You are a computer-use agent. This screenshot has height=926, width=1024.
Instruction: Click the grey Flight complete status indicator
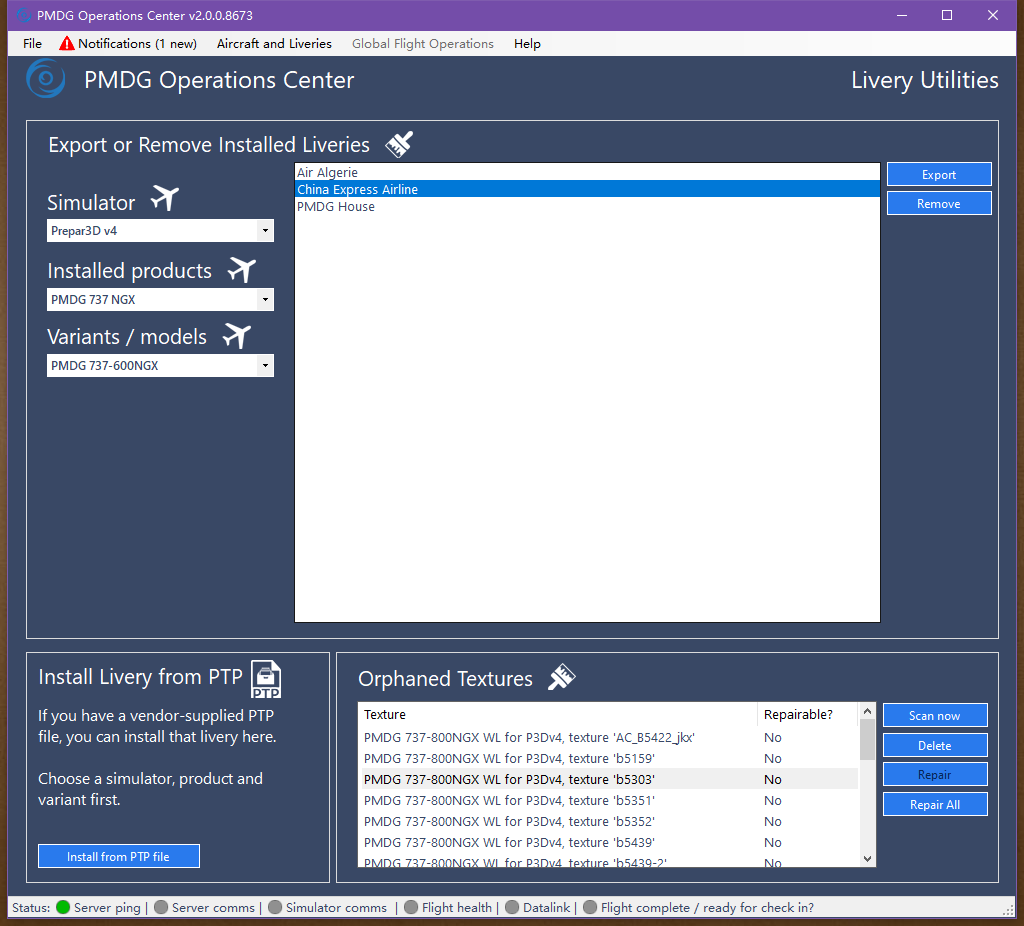(x=590, y=907)
